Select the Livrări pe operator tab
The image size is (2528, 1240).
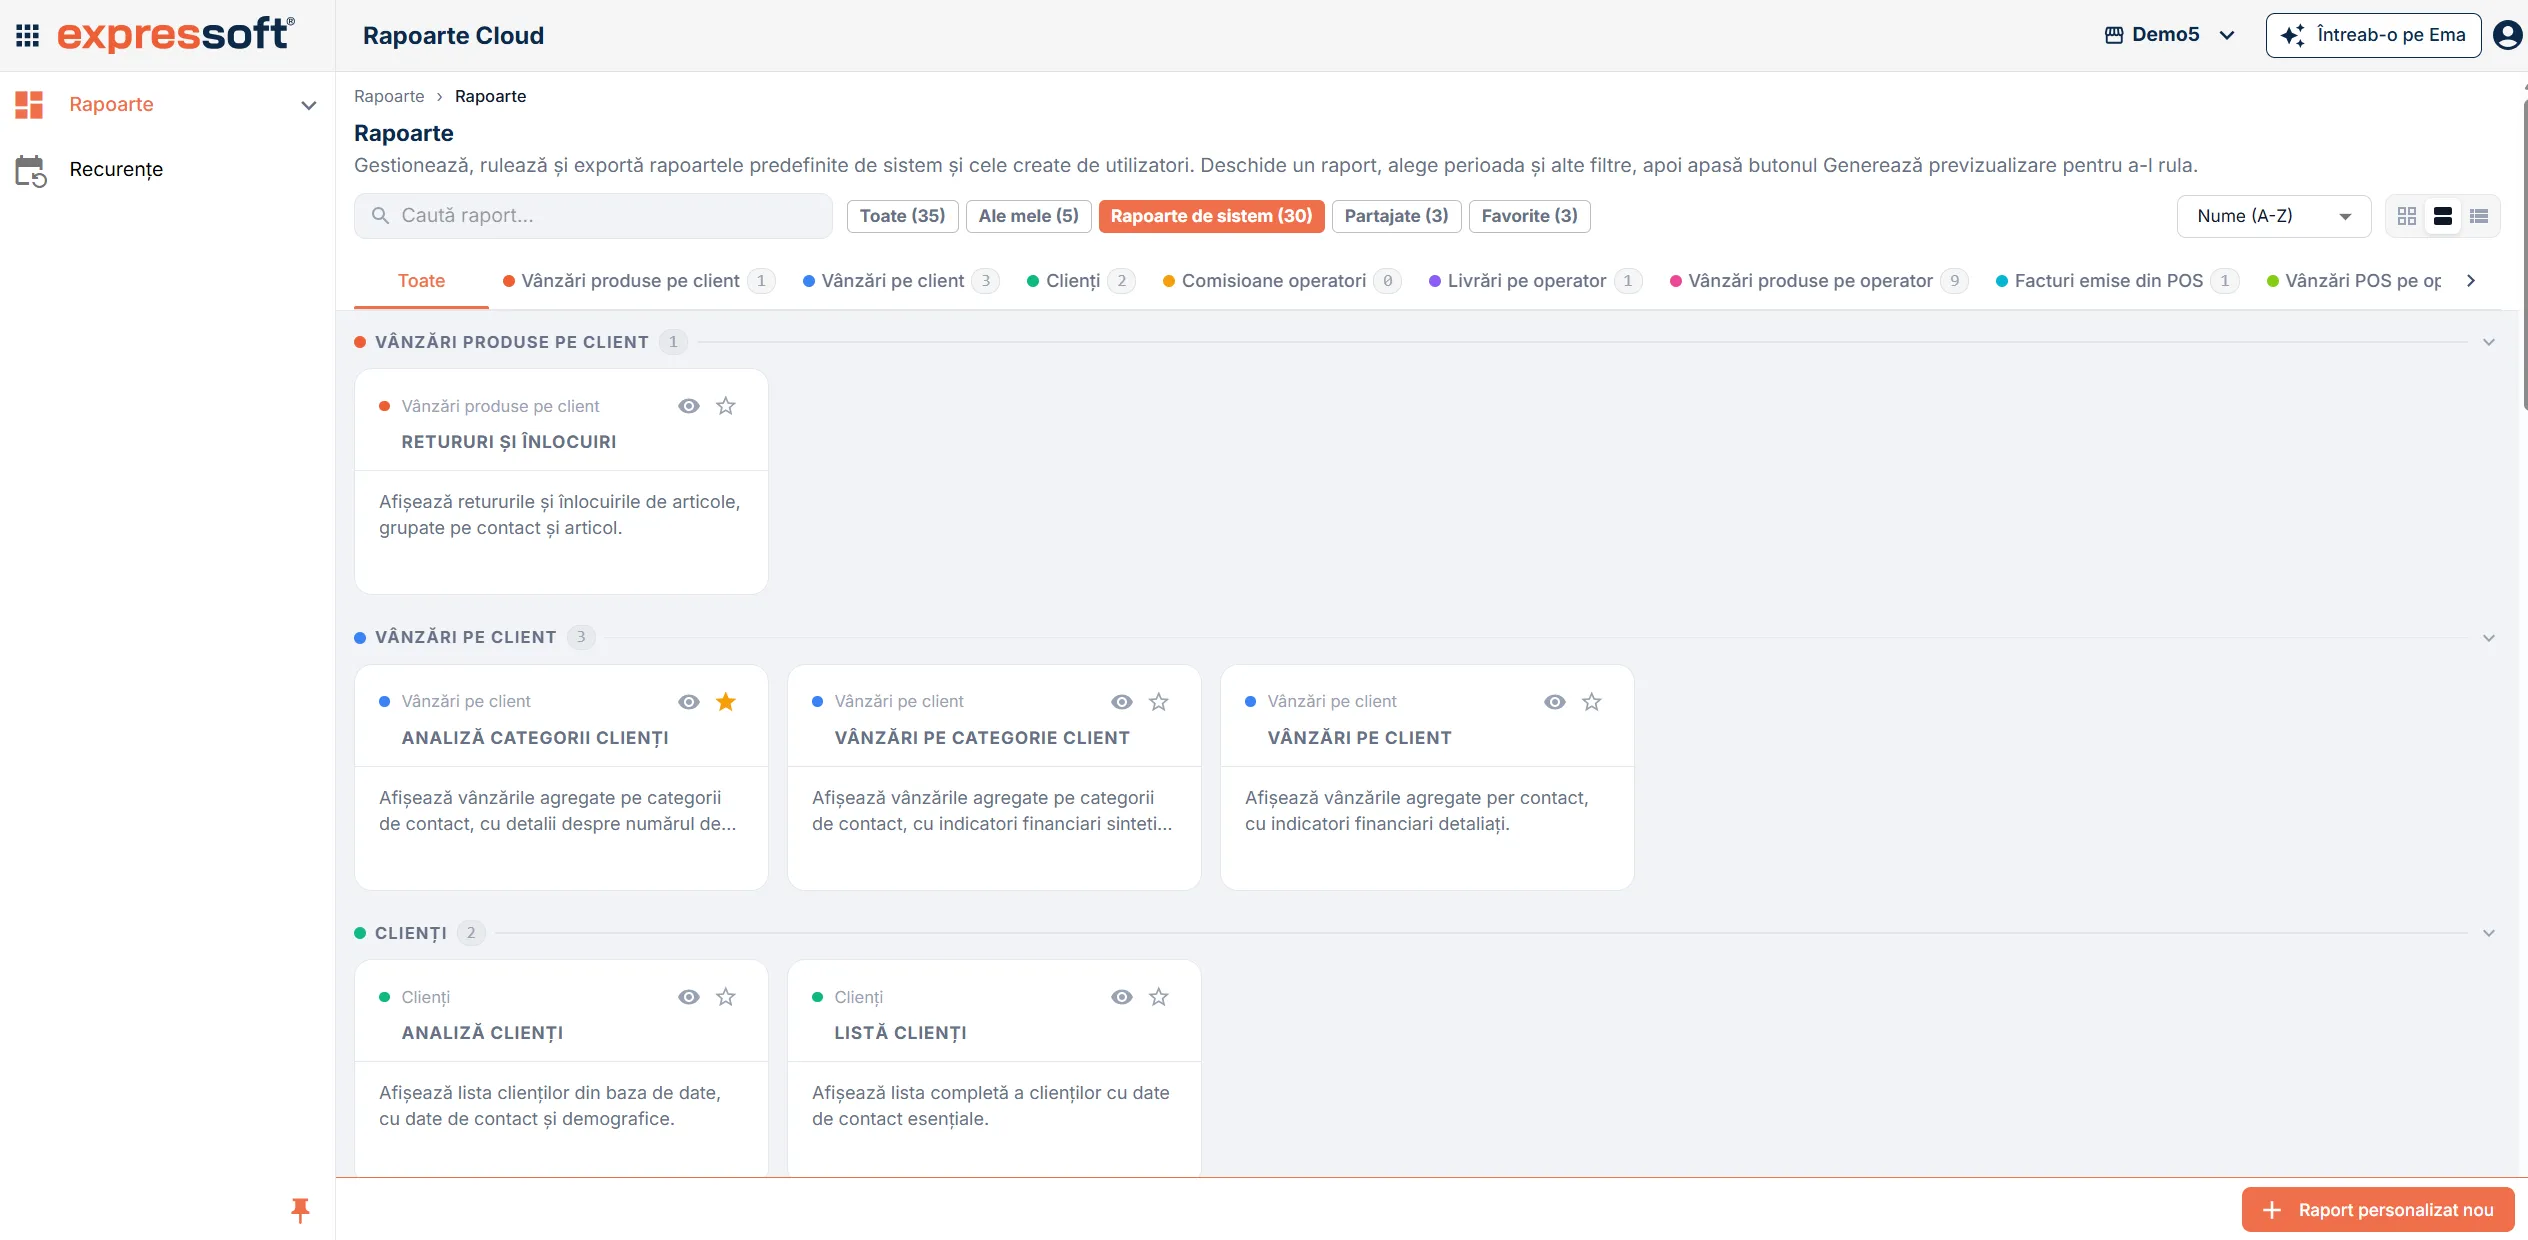[1535, 281]
